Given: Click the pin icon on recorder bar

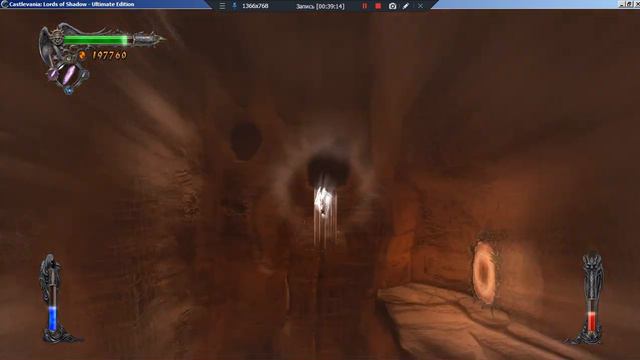Looking at the screenshot, I should (x=235, y=6).
